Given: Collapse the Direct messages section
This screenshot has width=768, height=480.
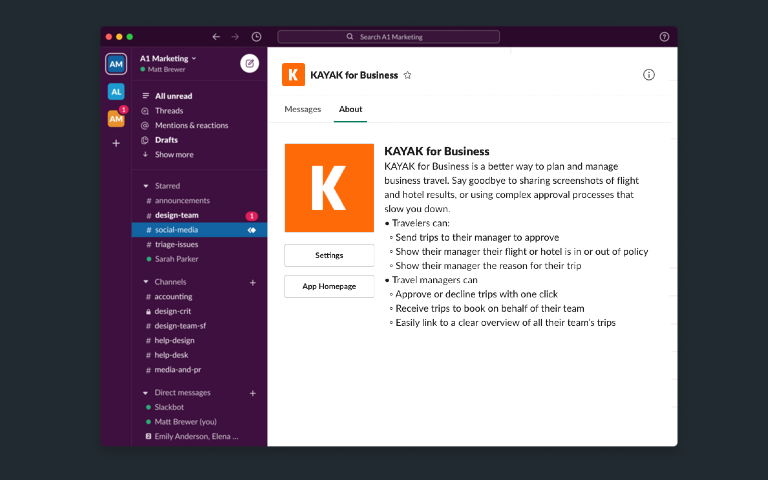Looking at the screenshot, I should pos(145,393).
